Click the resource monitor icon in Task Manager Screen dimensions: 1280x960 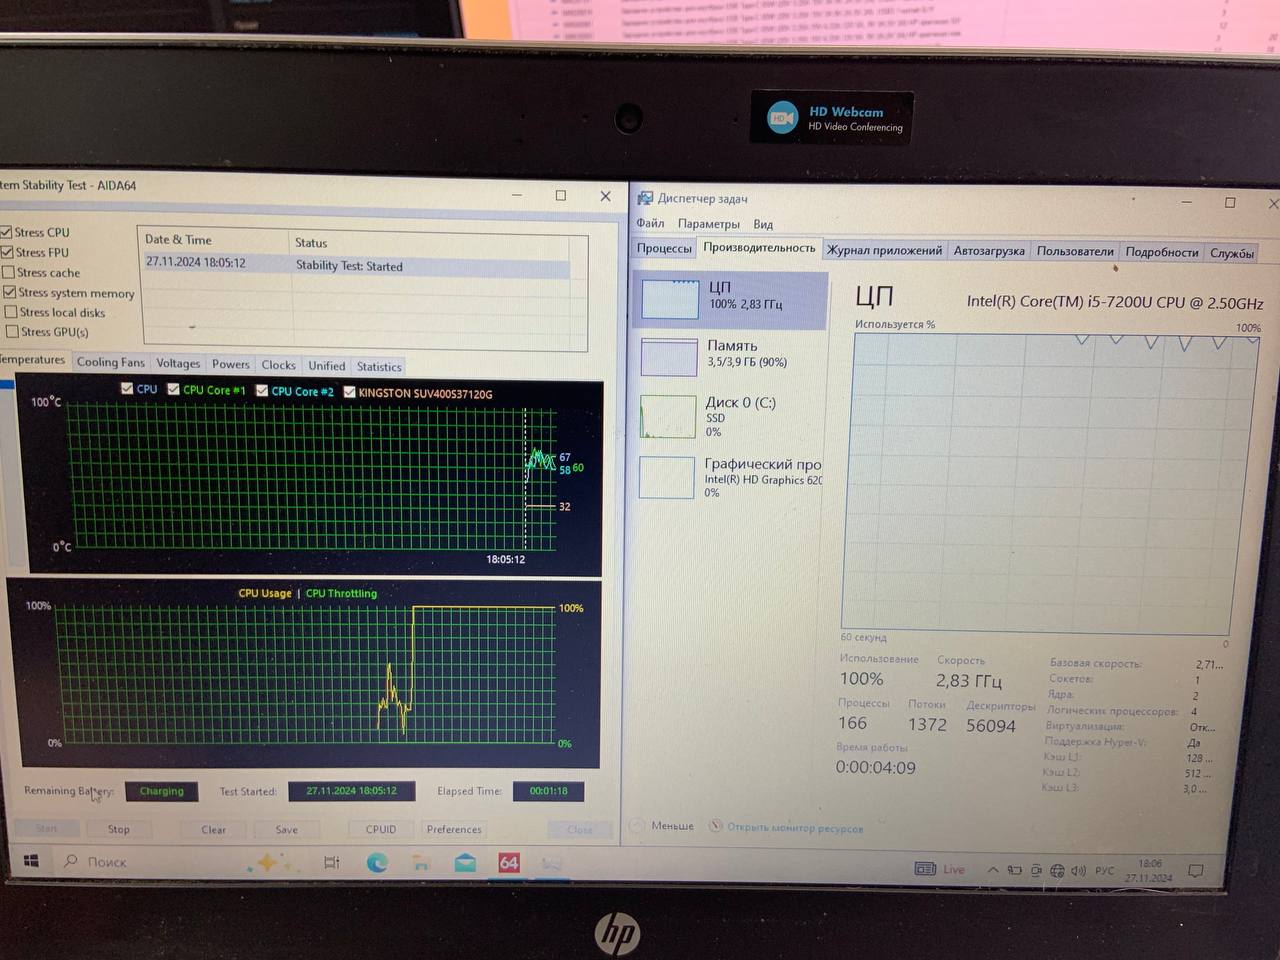click(x=716, y=826)
